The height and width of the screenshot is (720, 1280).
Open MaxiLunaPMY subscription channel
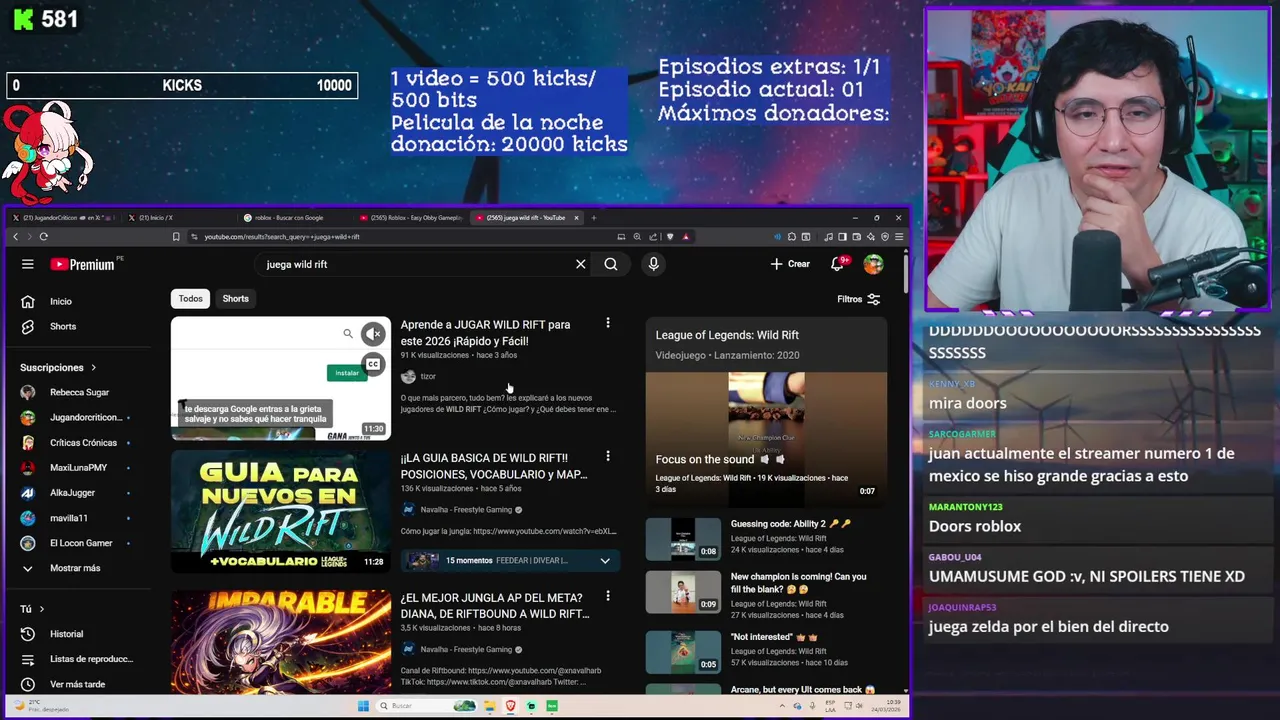[x=78, y=467]
